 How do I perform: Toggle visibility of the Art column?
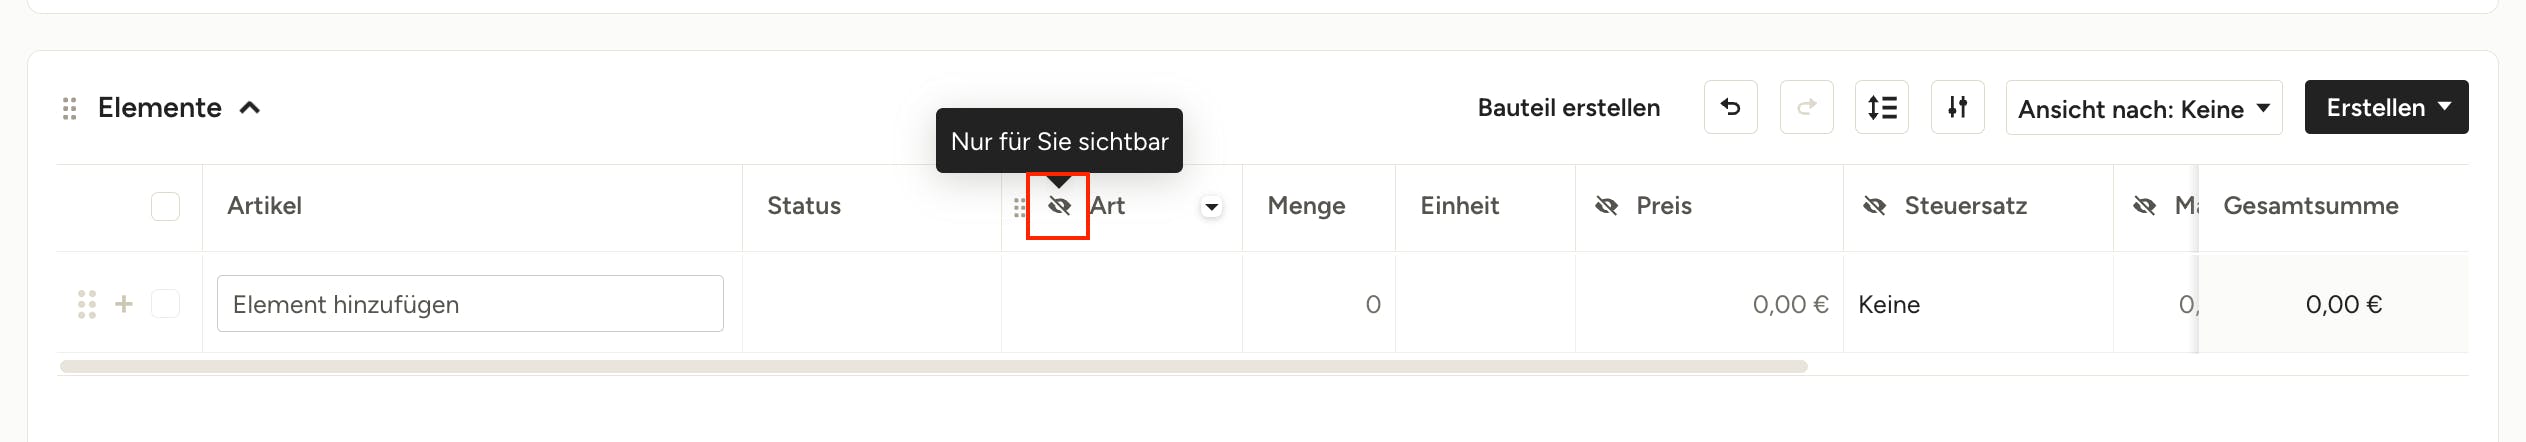coord(1059,206)
